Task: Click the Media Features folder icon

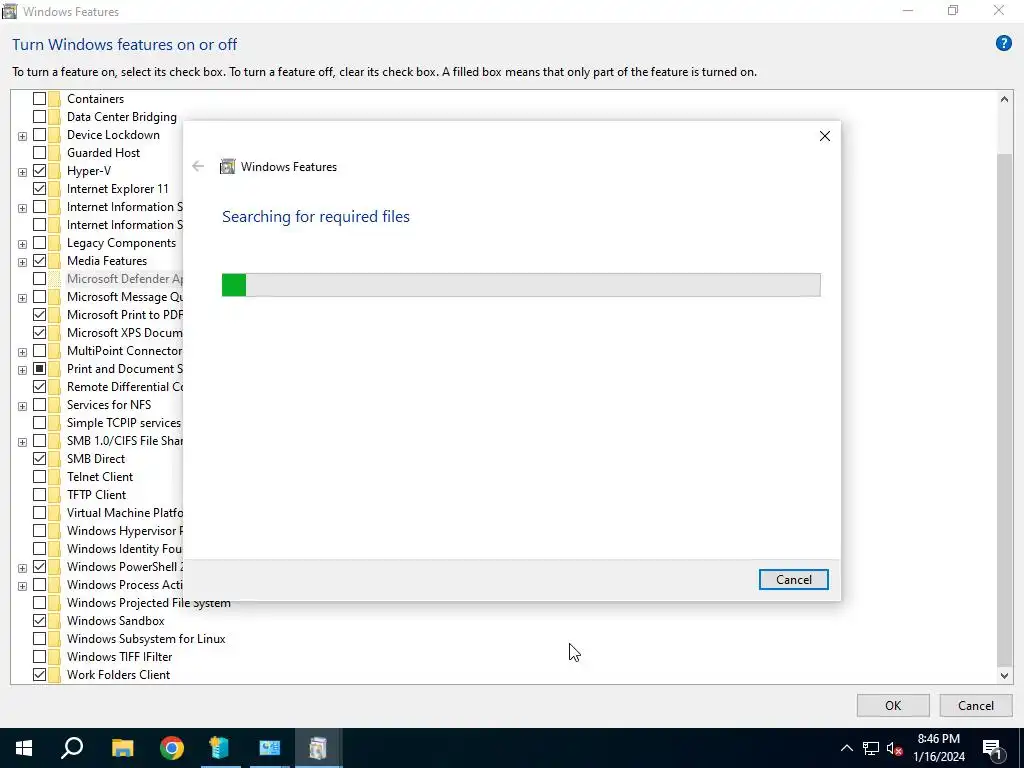Action: pyautogui.click(x=54, y=261)
